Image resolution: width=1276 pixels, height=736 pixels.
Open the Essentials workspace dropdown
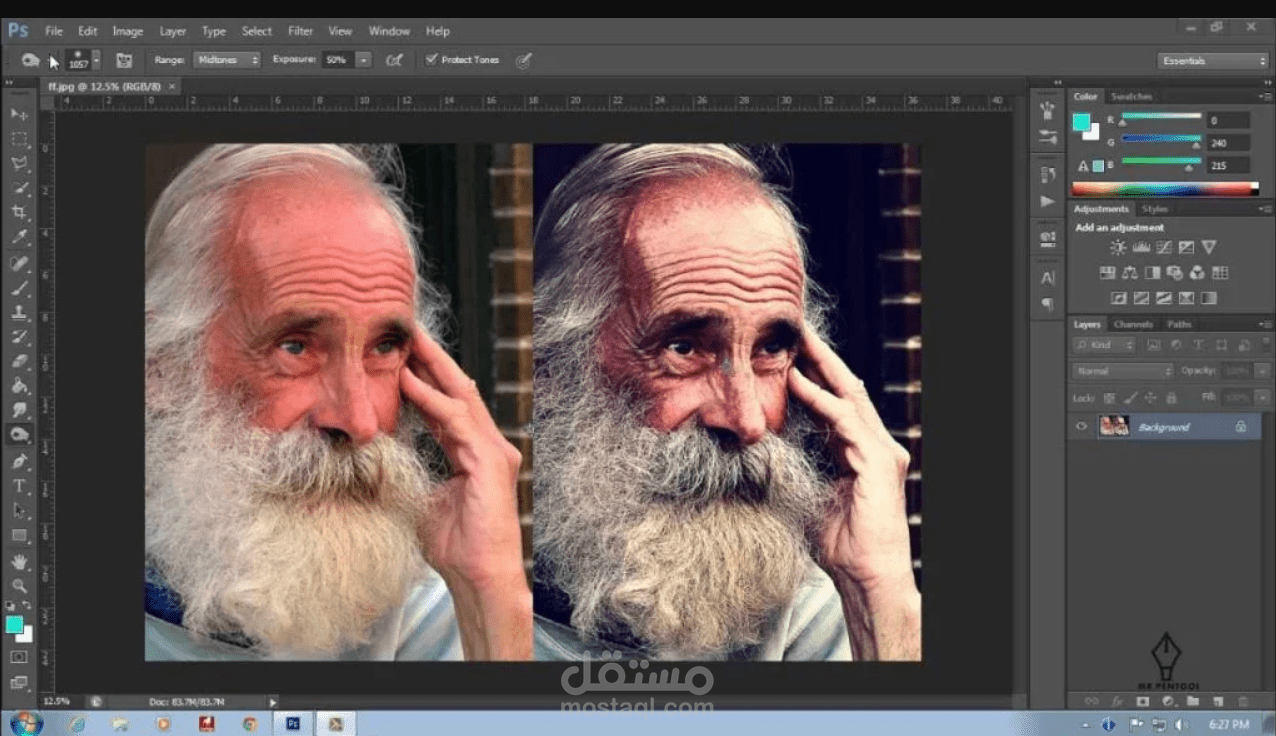pyautogui.click(x=1213, y=61)
